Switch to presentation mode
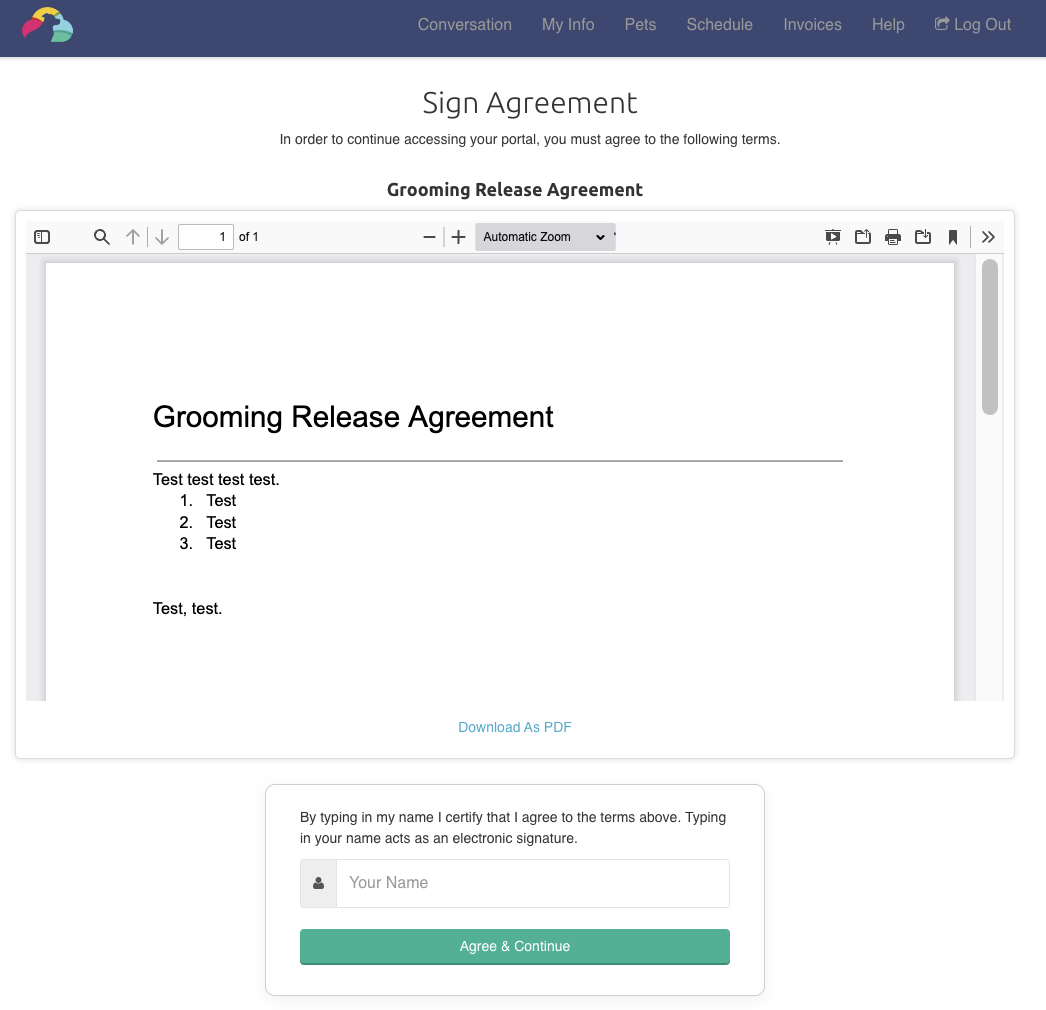The width and height of the screenshot is (1046, 1010). click(x=833, y=237)
